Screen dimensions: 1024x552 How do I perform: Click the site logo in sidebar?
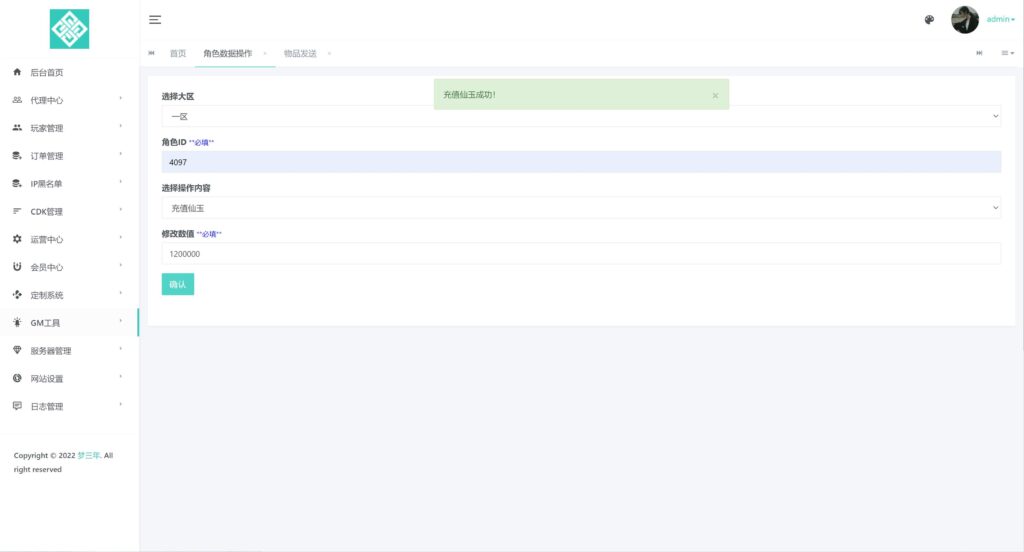click(69, 29)
